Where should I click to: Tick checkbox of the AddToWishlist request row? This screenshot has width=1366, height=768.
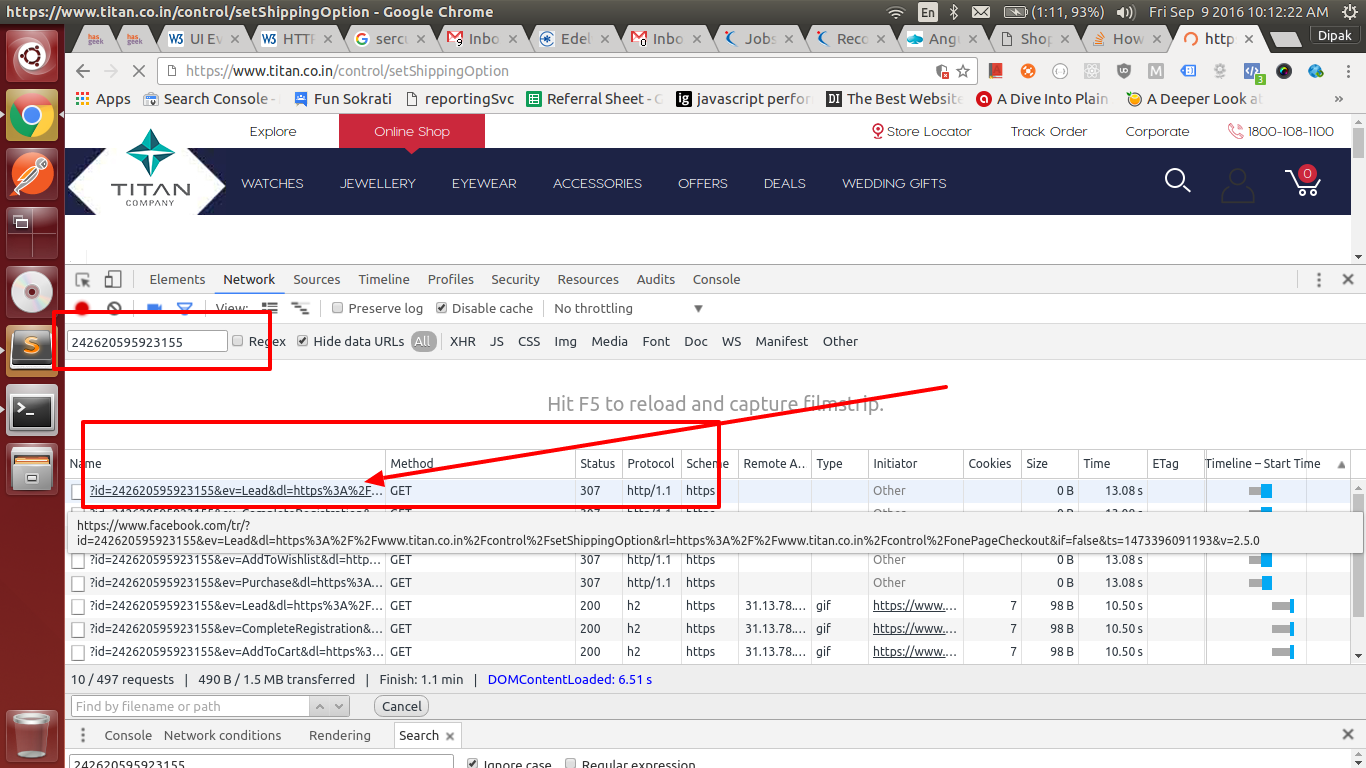coord(77,560)
